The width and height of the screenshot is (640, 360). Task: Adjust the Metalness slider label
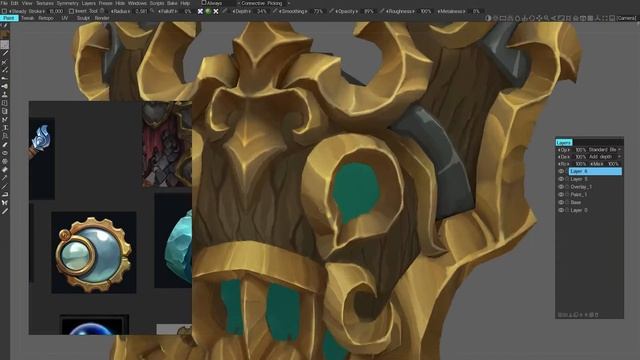coord(451,11)
